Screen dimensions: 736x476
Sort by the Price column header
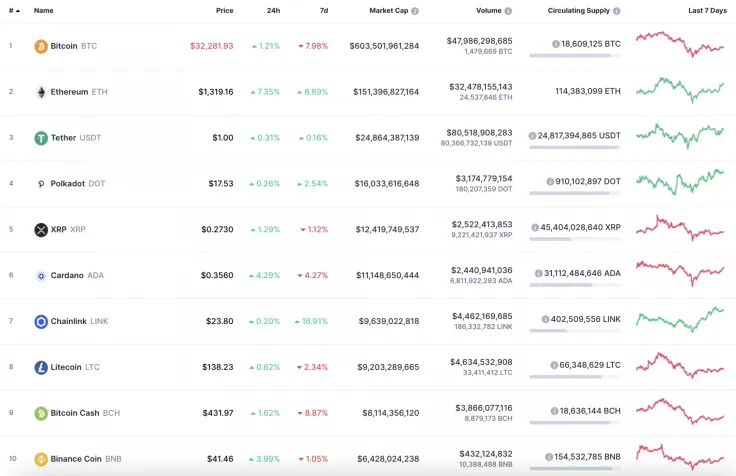pos(224,10)
